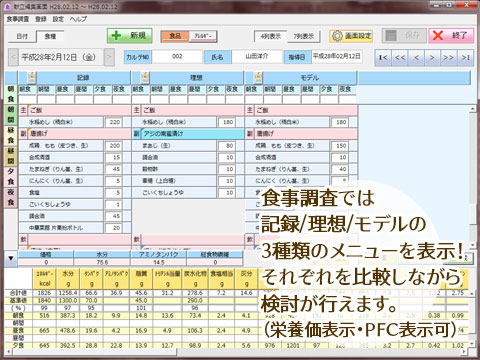Open the ヘルプ menu

(78, 19)
